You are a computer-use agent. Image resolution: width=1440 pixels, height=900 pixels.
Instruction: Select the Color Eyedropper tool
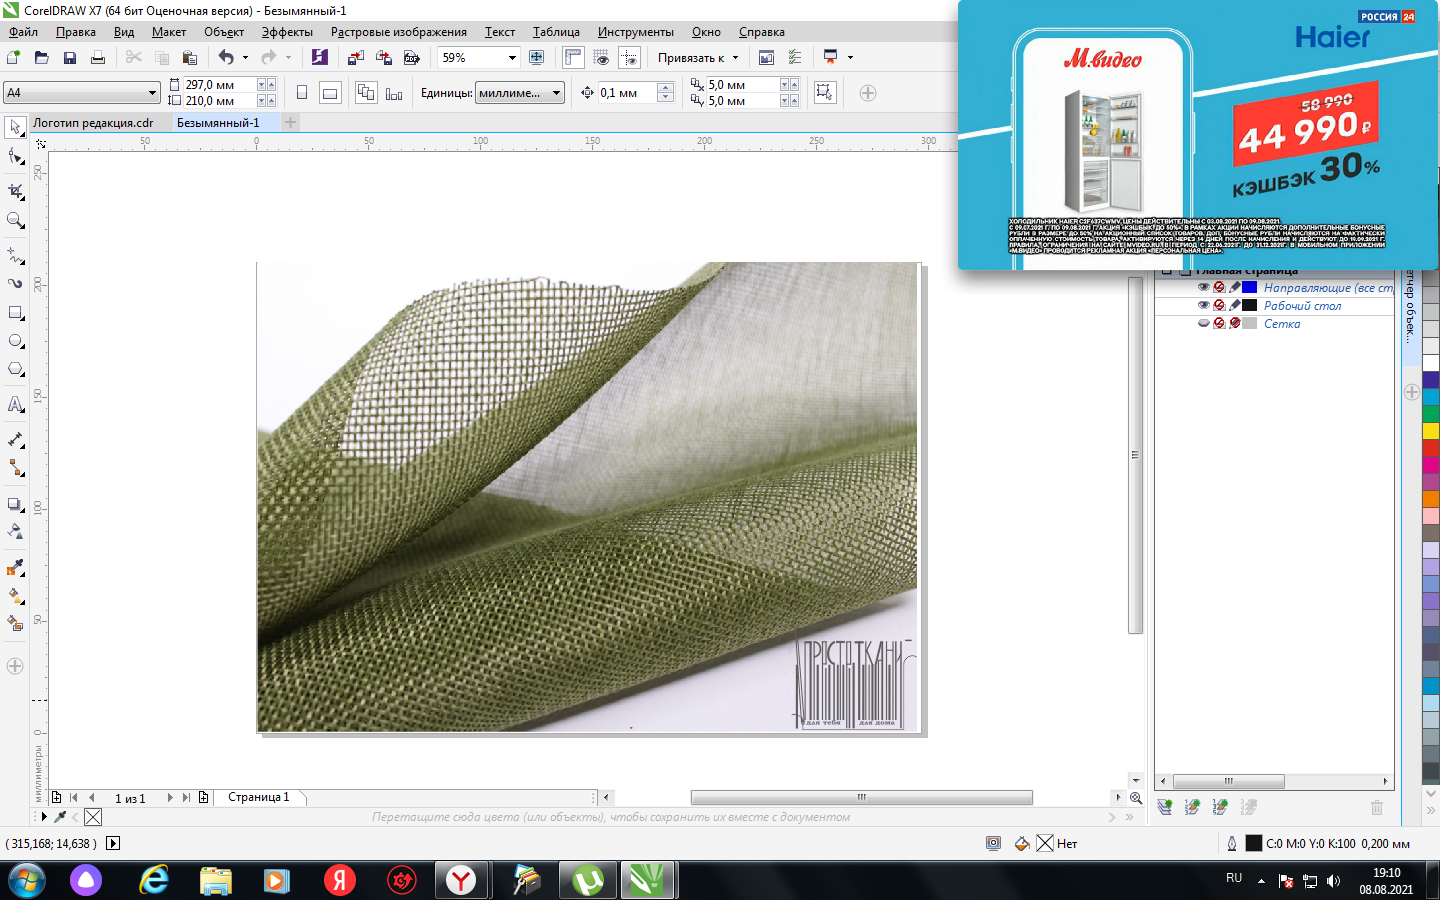(15, 567)
